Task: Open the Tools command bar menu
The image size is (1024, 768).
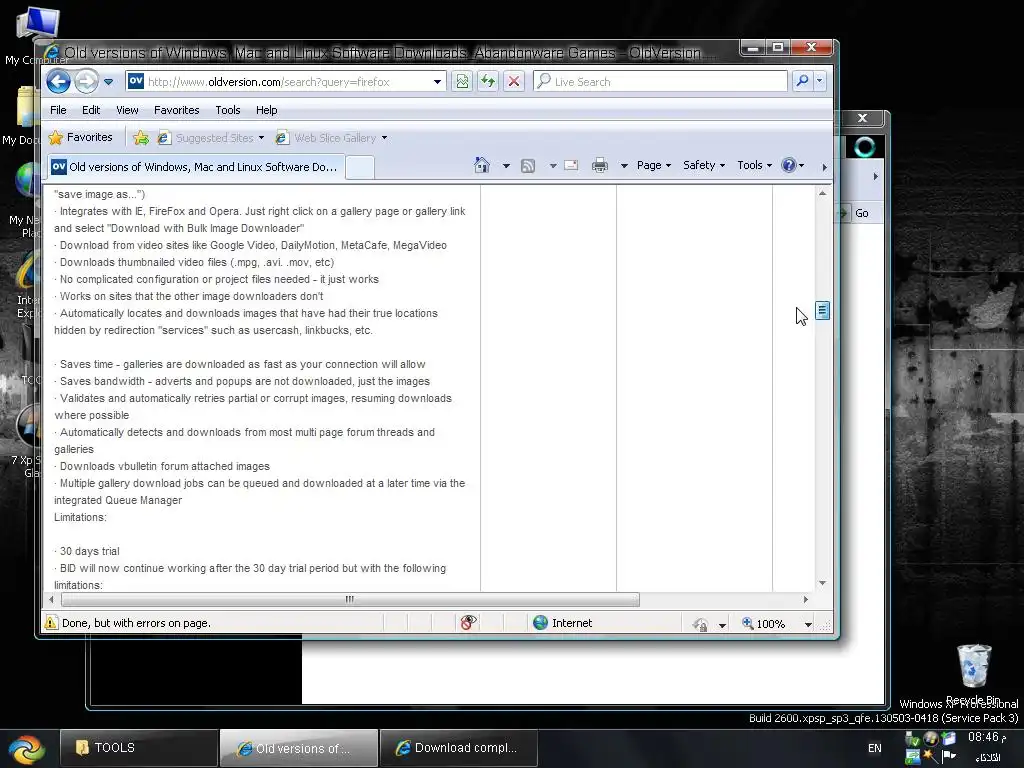Action: click(754, 165)
